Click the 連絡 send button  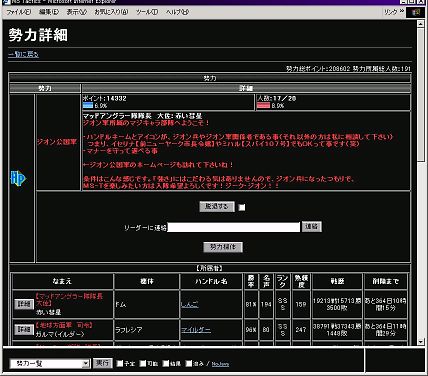coord(311,227)
